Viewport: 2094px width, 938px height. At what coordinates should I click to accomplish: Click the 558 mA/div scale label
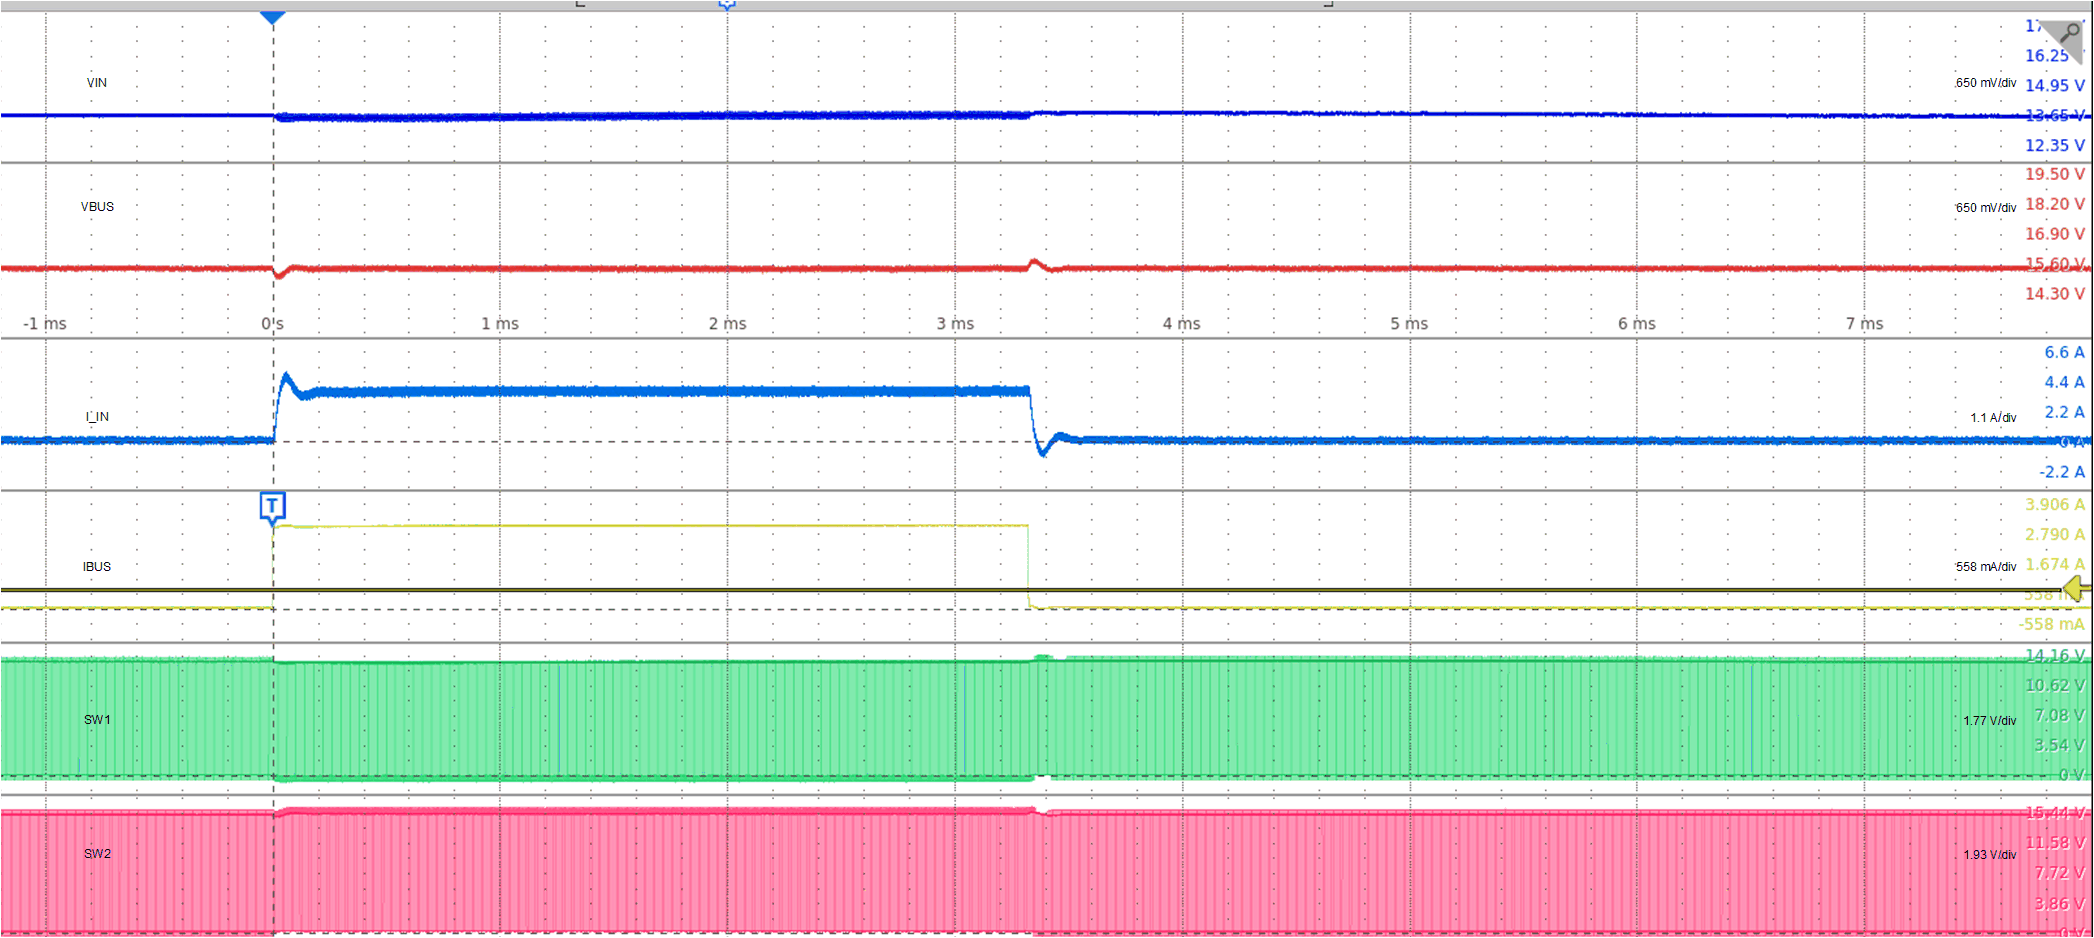pyautogui.click(x=1986, y=567)
